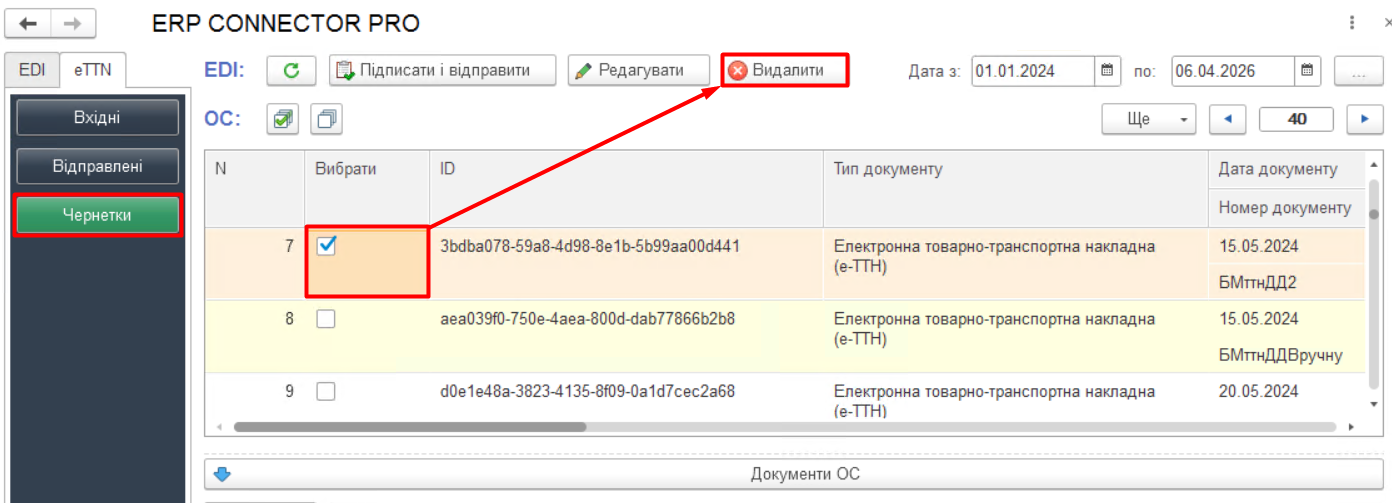
Task: Uncheck the checkbox in row 7
Action: 326,246
